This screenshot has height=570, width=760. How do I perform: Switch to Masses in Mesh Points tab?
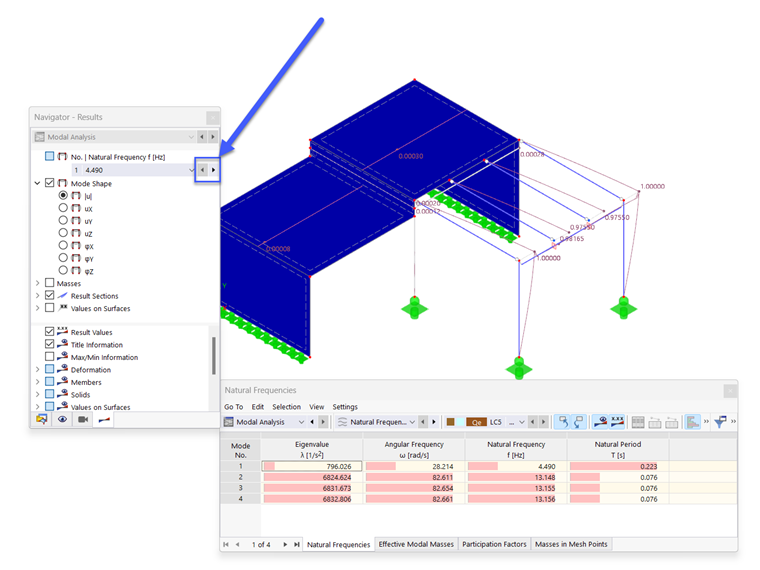571,544
